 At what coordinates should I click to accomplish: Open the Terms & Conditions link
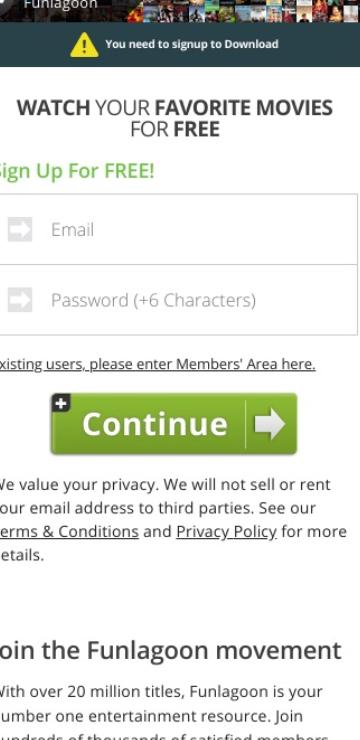point(69,531)
